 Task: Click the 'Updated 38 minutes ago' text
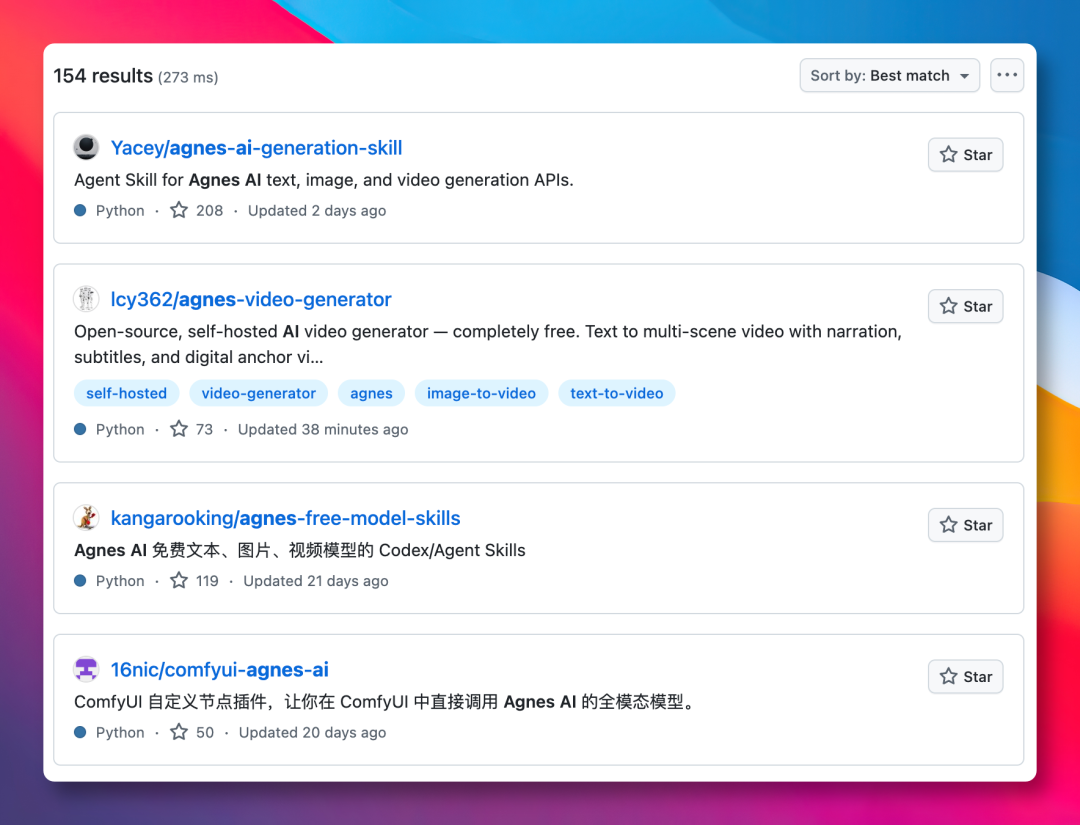point(323,430)
